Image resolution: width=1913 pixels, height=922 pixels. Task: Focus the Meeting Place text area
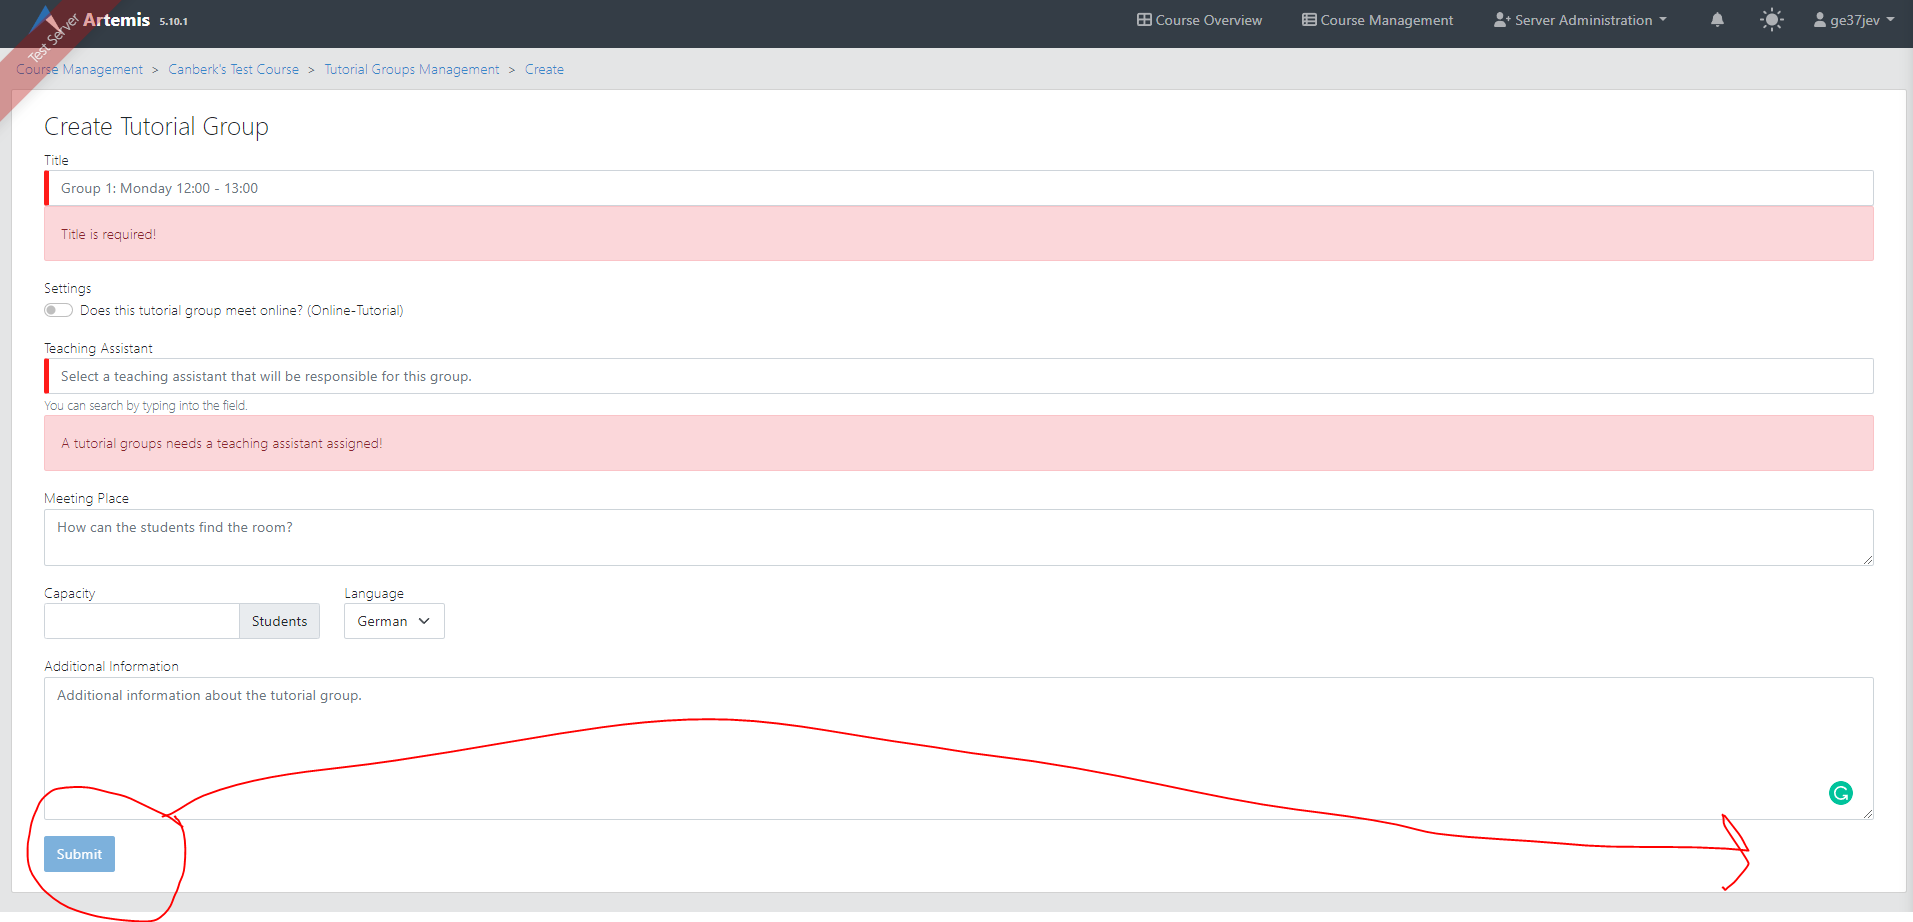point(959,538)
